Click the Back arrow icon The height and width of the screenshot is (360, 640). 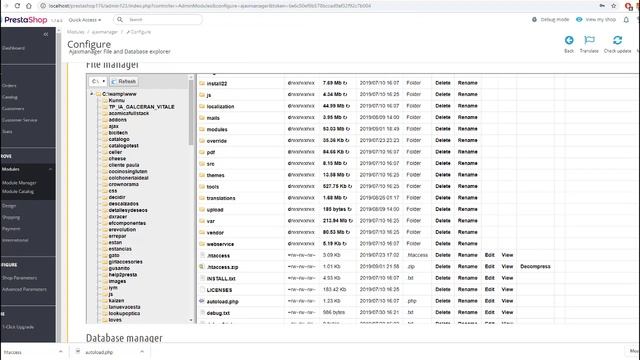pyautogui.click(x=569, y=40)
